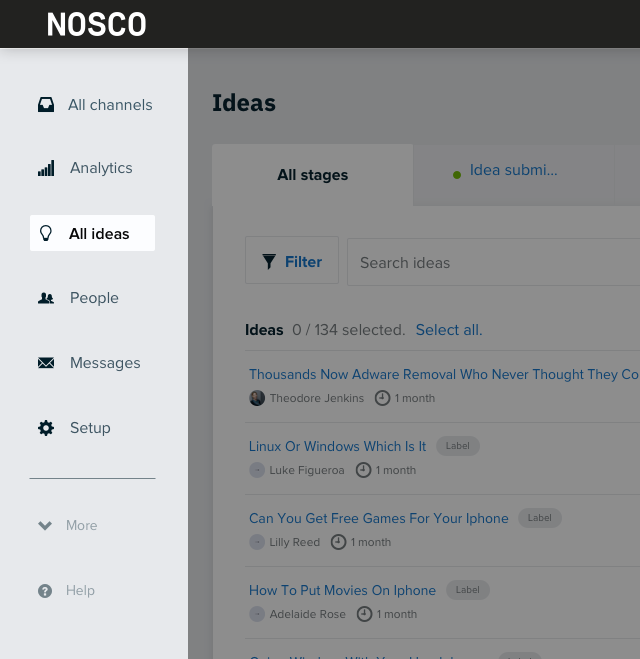Click author name Adelaide Rose
This screenshot has height=659, width=640.
[308, 614]
